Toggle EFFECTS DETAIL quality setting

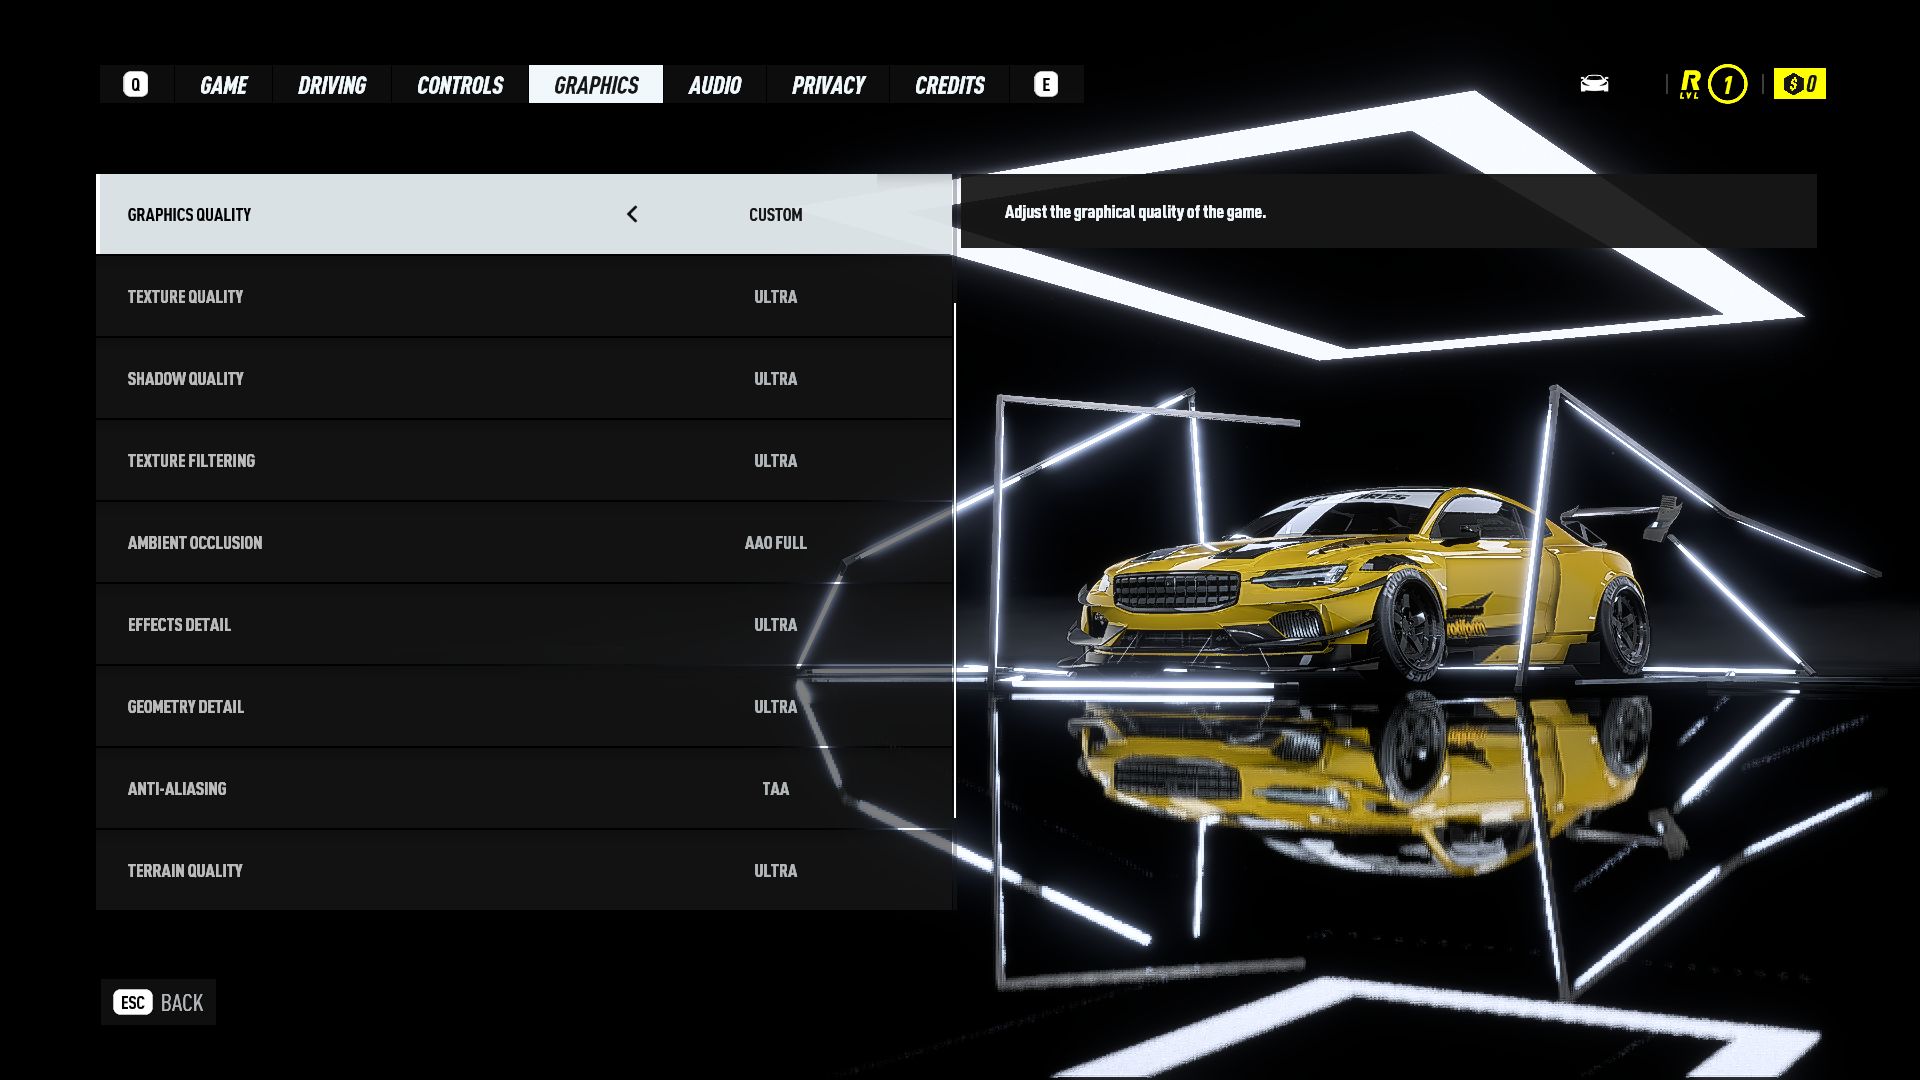(775, 624)
